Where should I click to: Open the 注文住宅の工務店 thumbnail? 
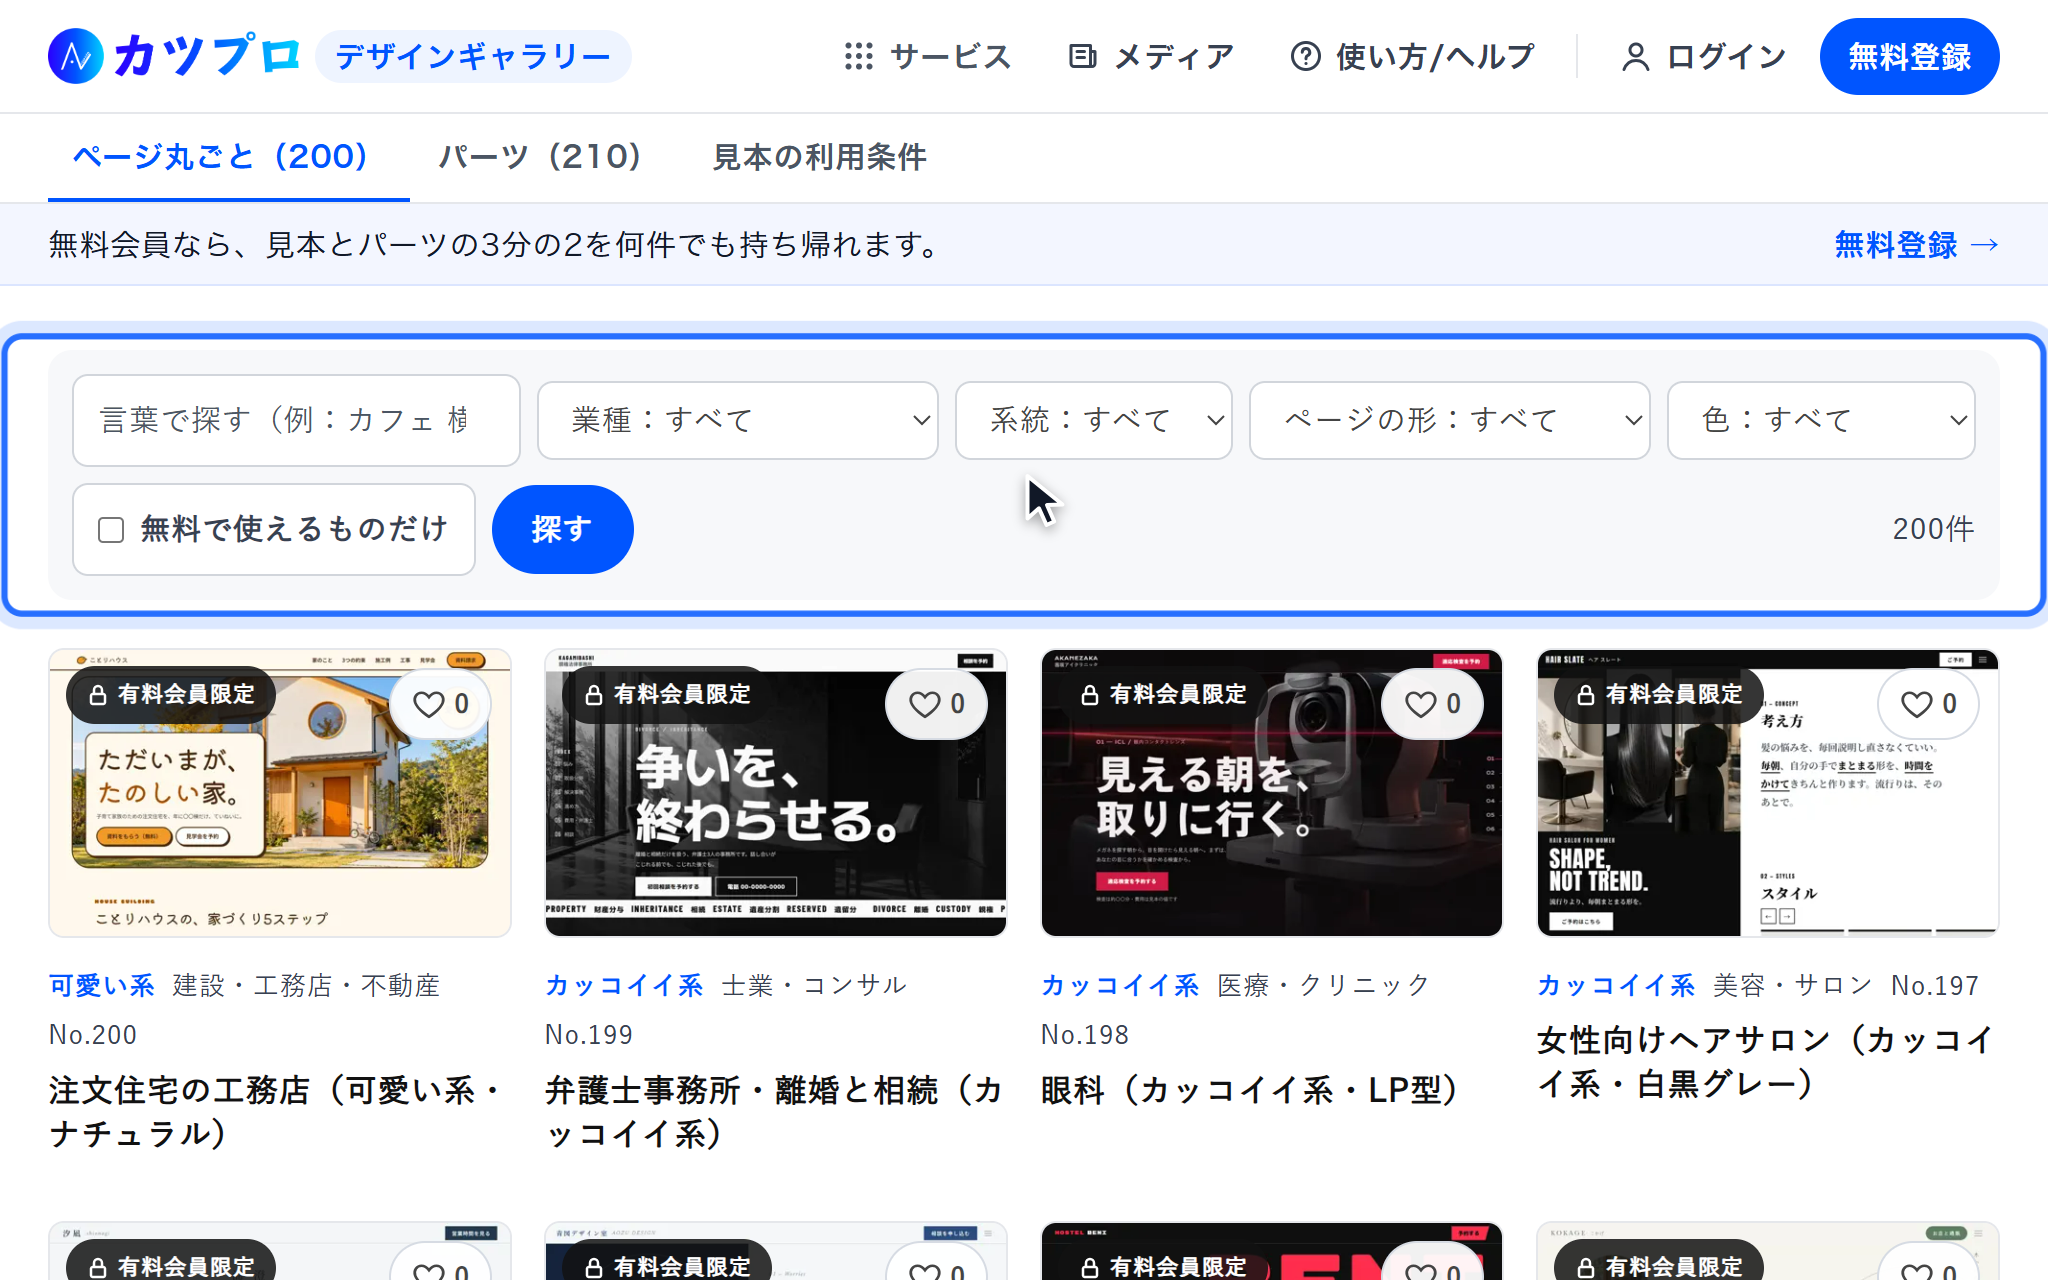(x=280, y=793)
